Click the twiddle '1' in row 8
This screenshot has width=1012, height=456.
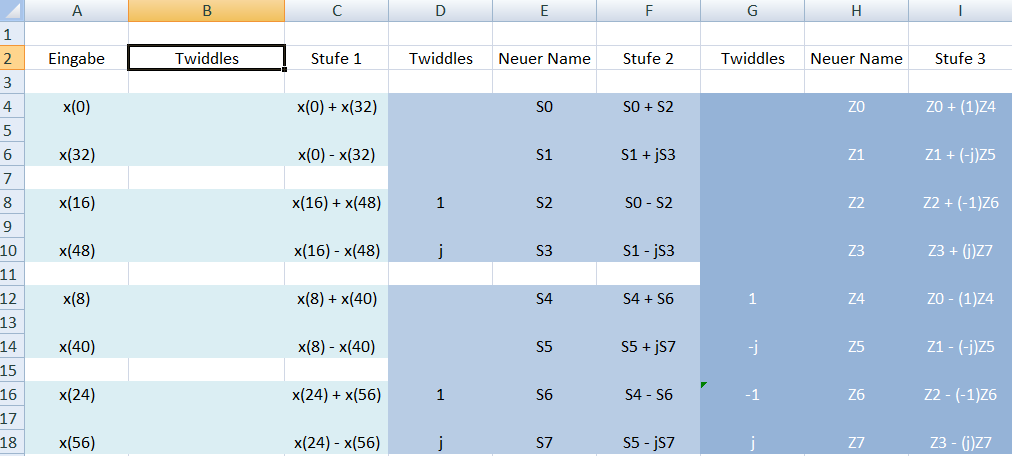point(440,203)
